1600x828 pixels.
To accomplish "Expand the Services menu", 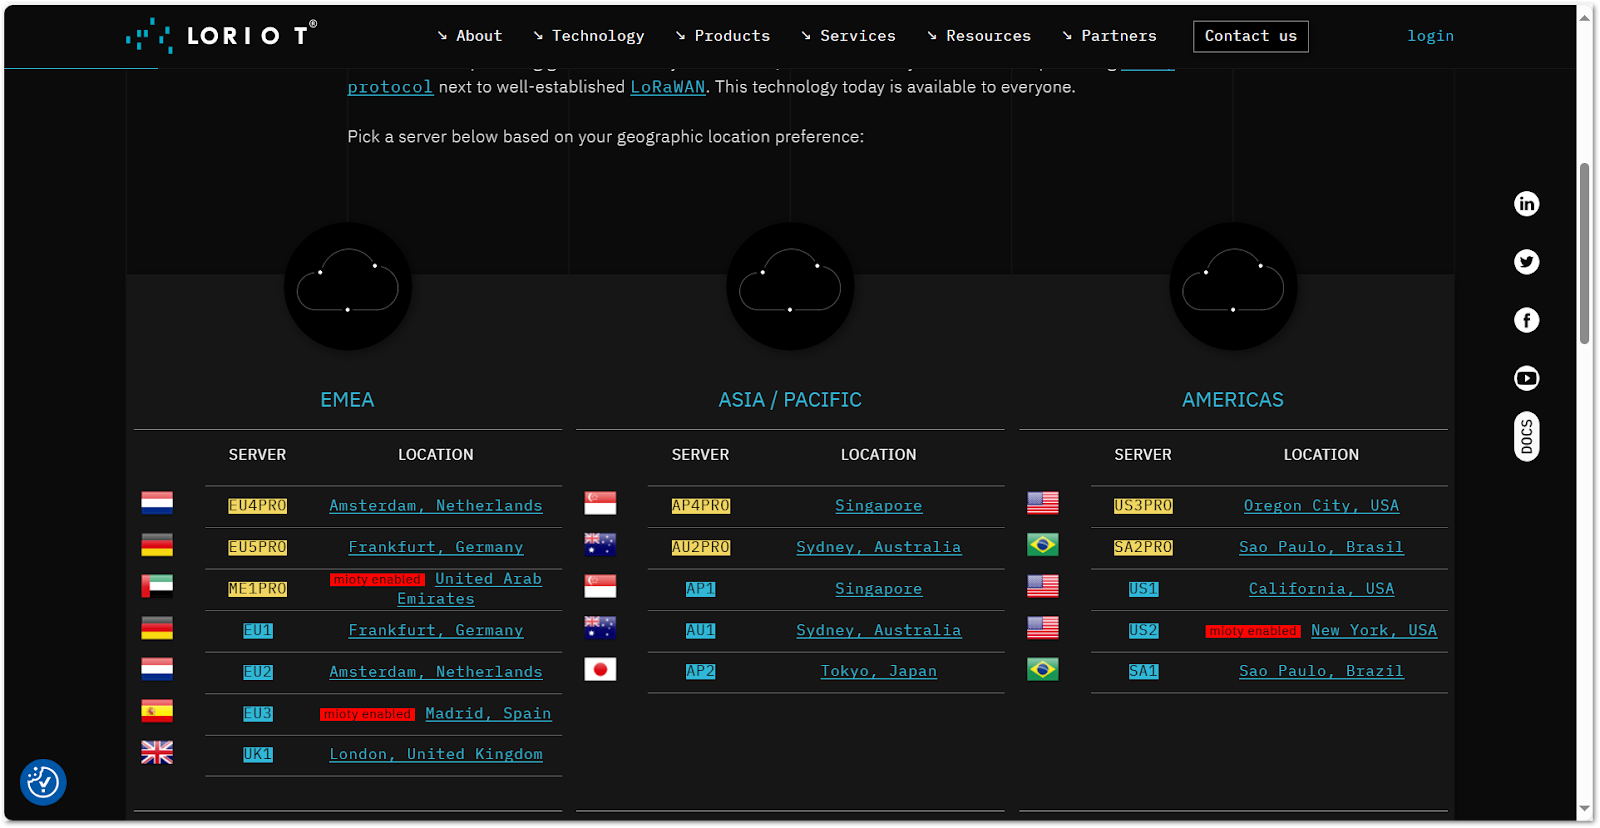I will click(848, 36).
